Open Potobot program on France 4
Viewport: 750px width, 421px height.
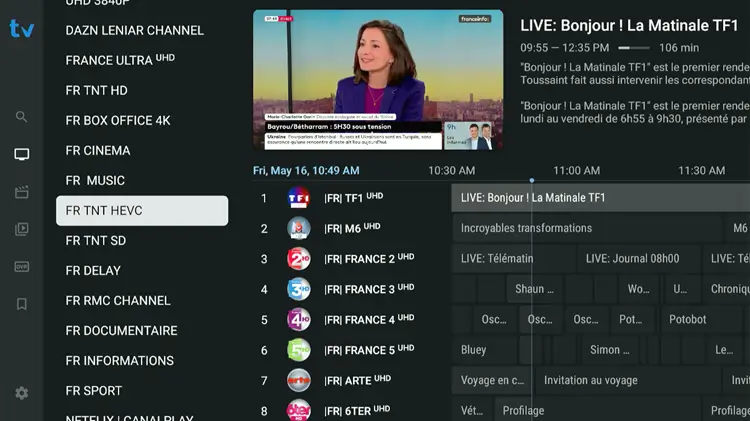coord(700,320)
